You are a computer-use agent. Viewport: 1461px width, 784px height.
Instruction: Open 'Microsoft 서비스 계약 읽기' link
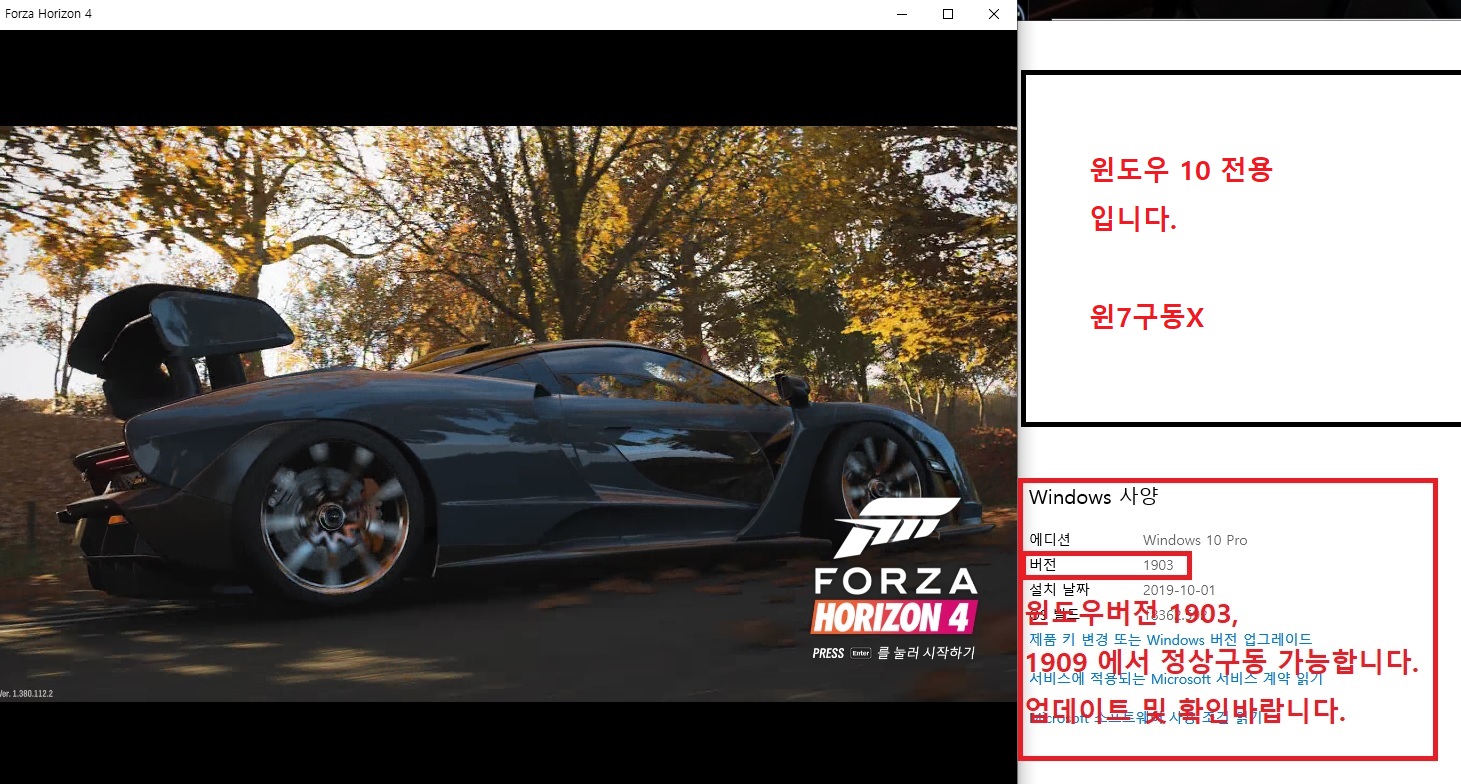tap(1176, 679)
